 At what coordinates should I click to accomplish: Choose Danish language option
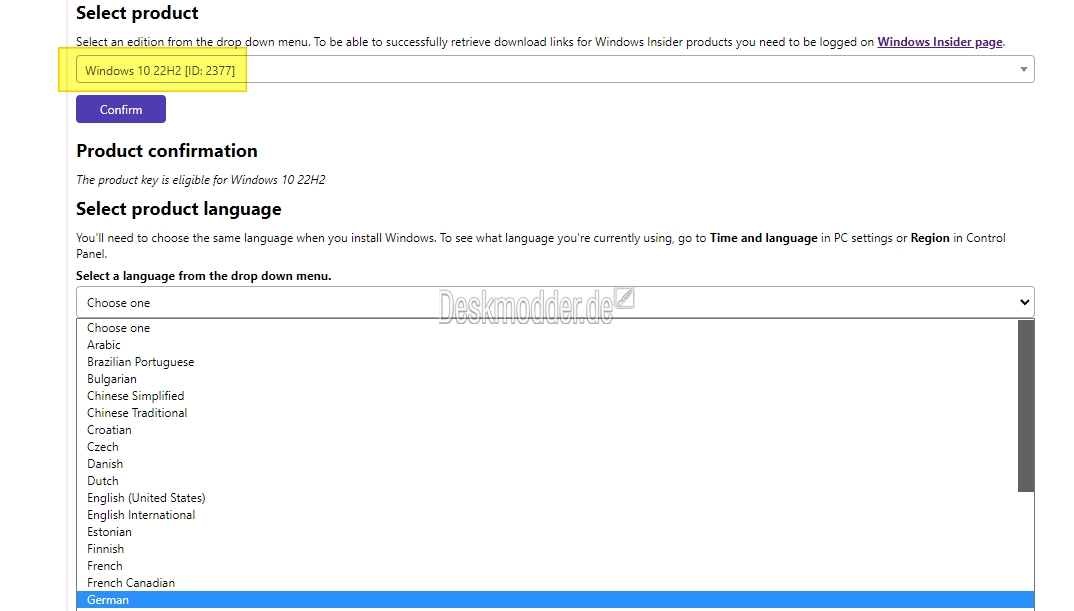point(547,464)
